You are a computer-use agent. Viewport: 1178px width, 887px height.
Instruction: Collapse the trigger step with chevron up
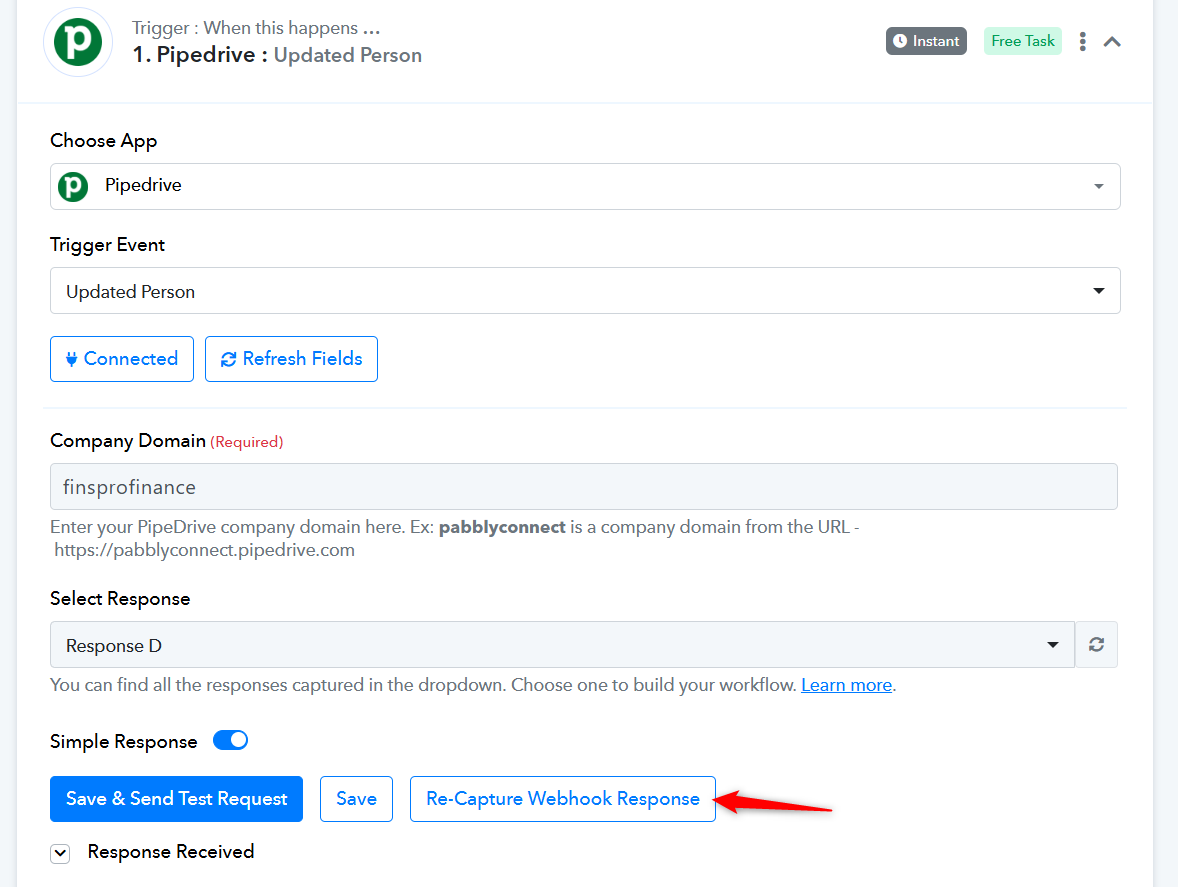1112,42
